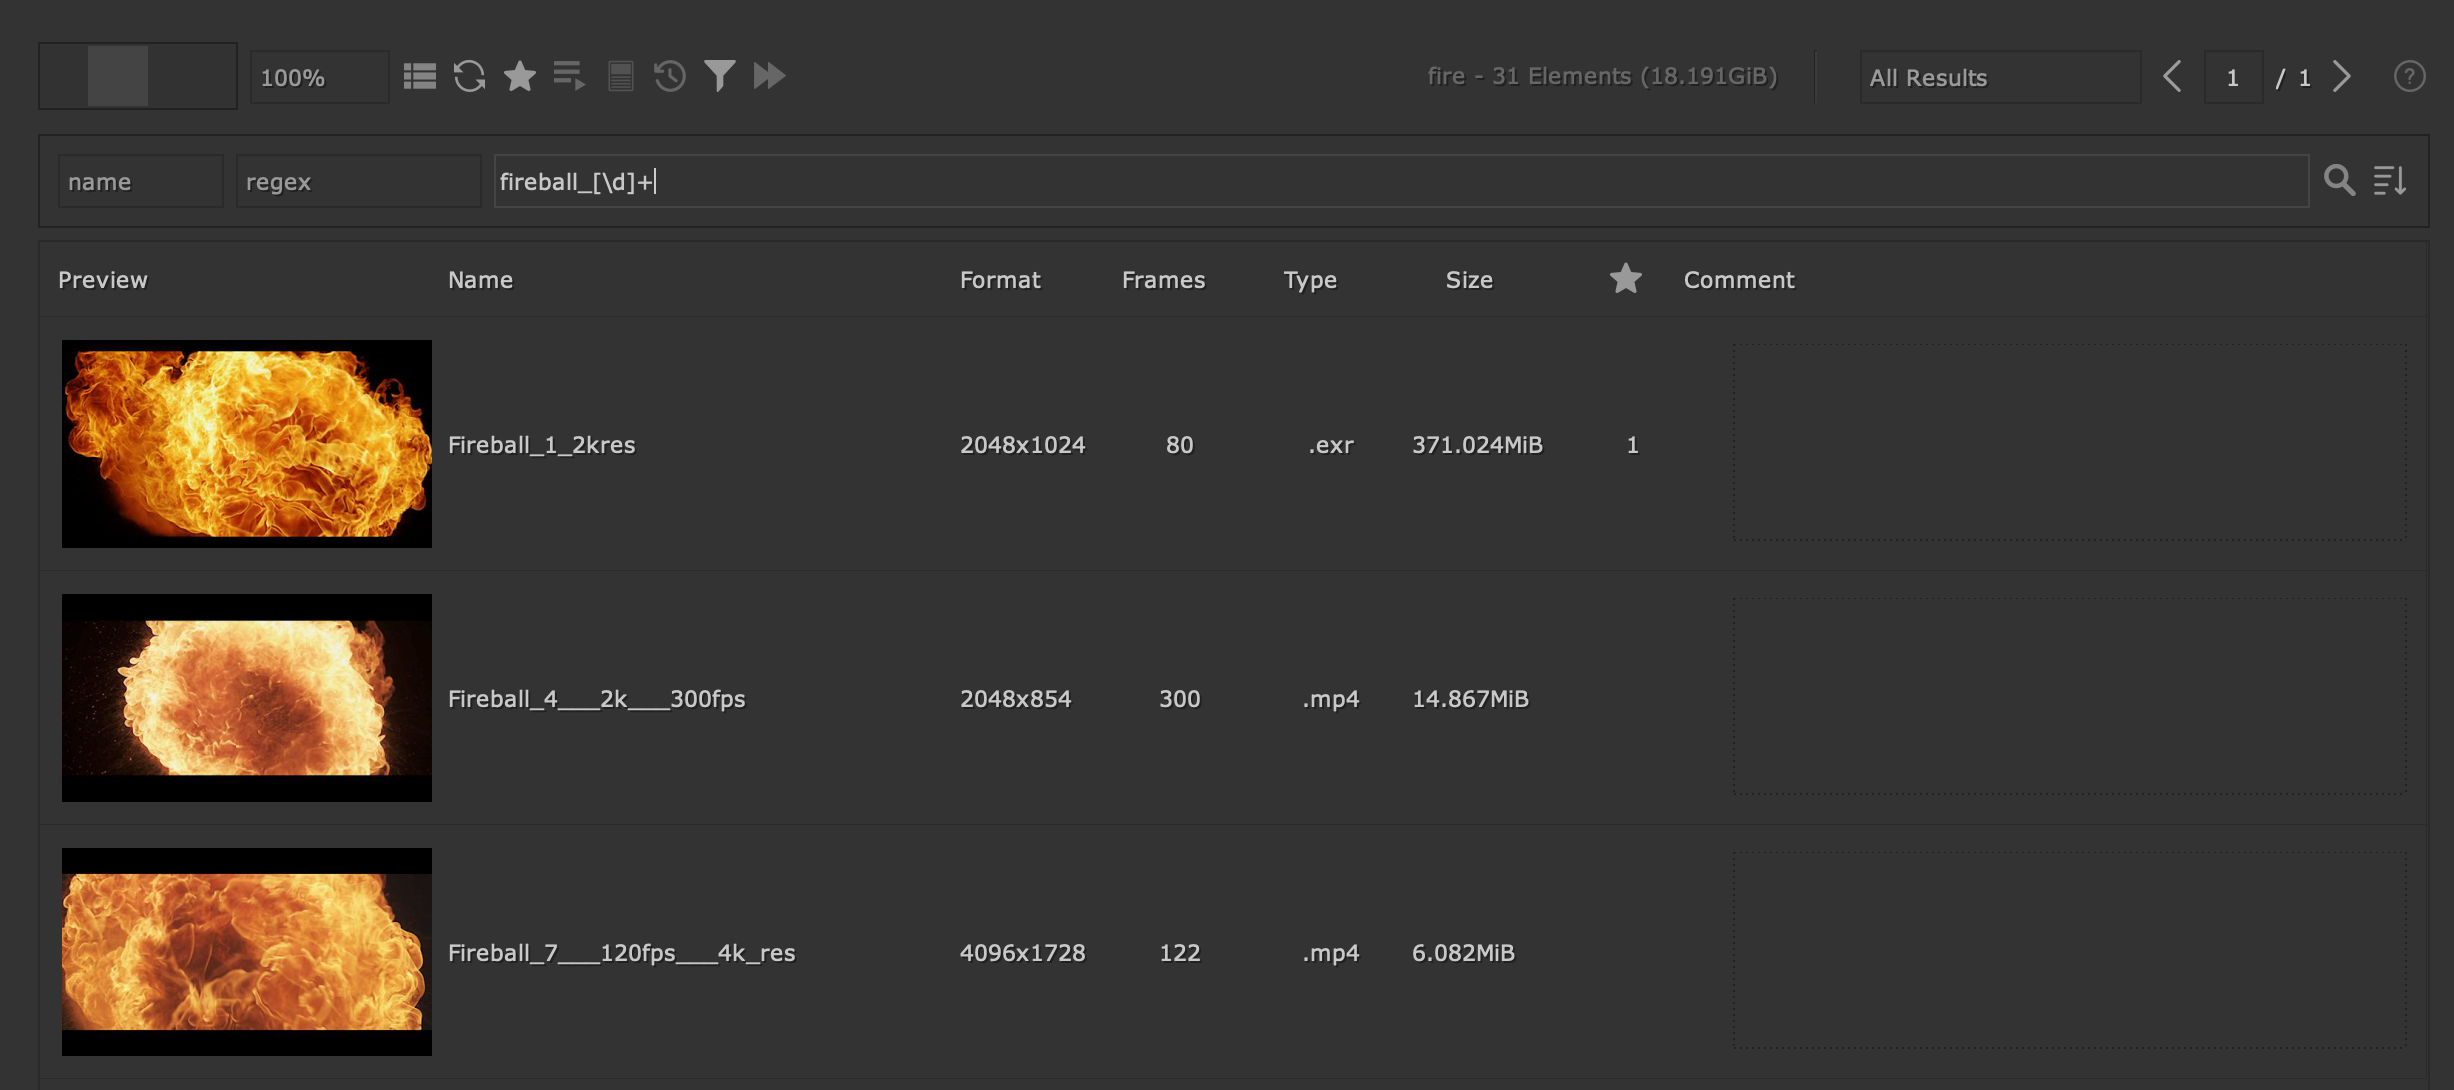Select the Fireball_4 thumbnail preview

247,698
